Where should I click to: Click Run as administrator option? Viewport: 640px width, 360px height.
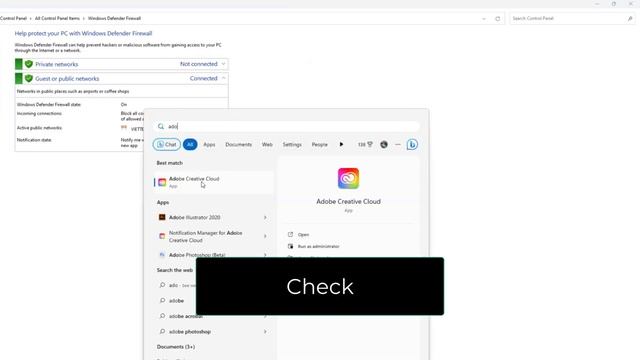point(318,247)
